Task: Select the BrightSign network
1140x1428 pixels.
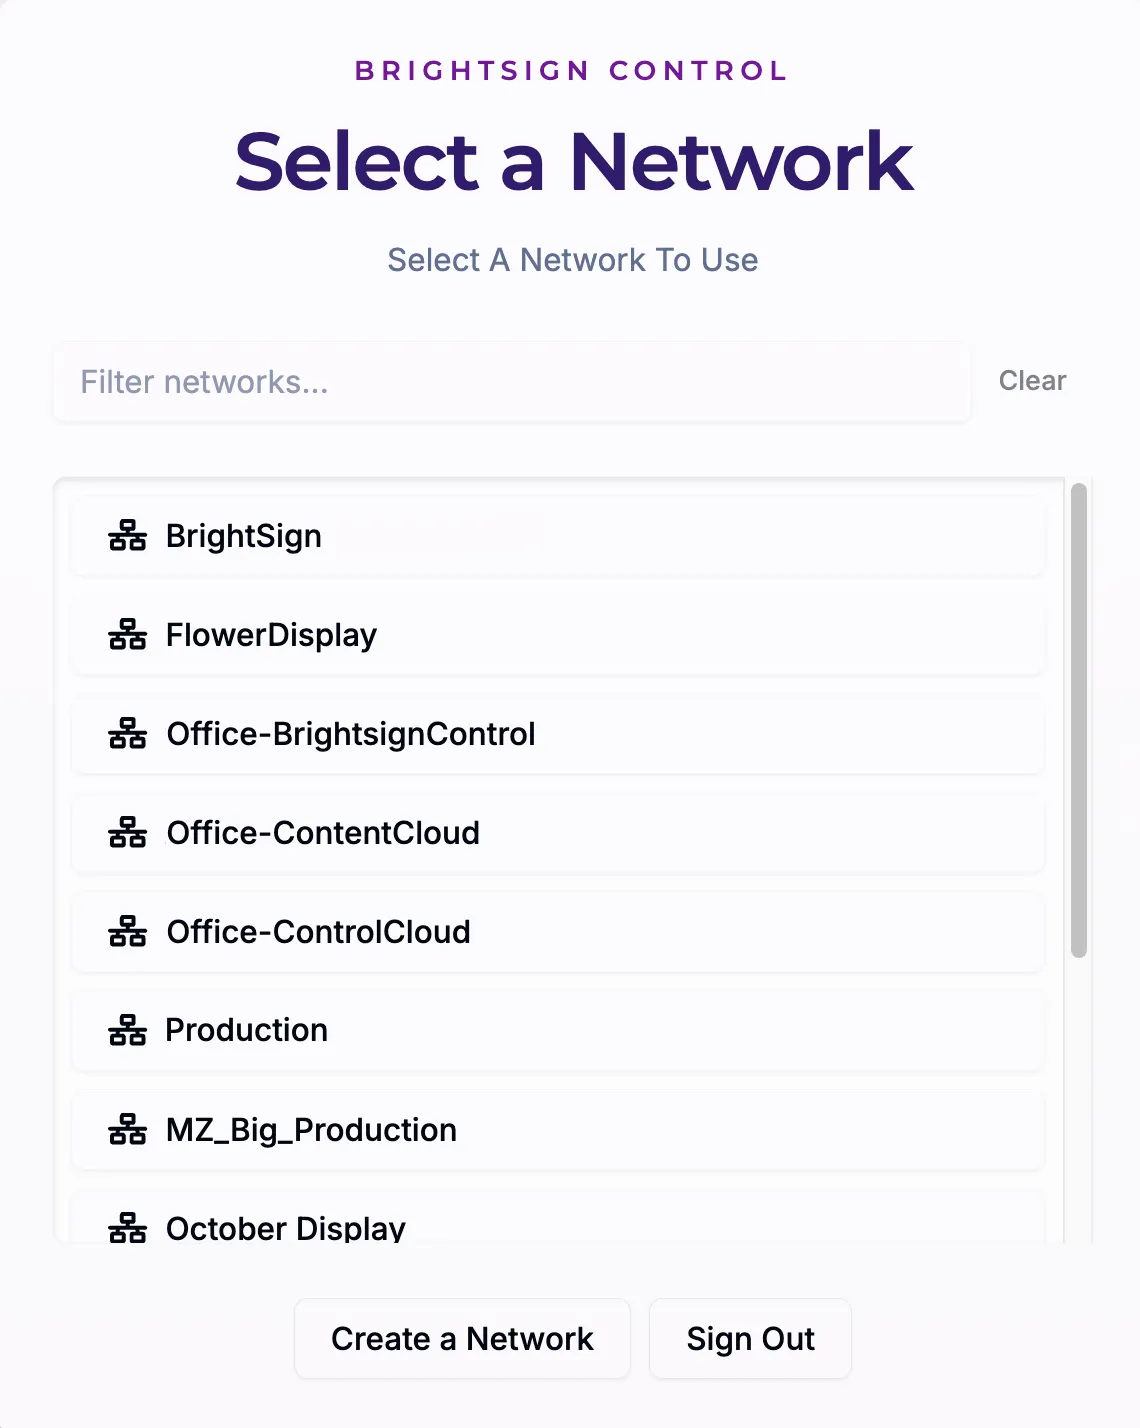Action: point(558,536)
